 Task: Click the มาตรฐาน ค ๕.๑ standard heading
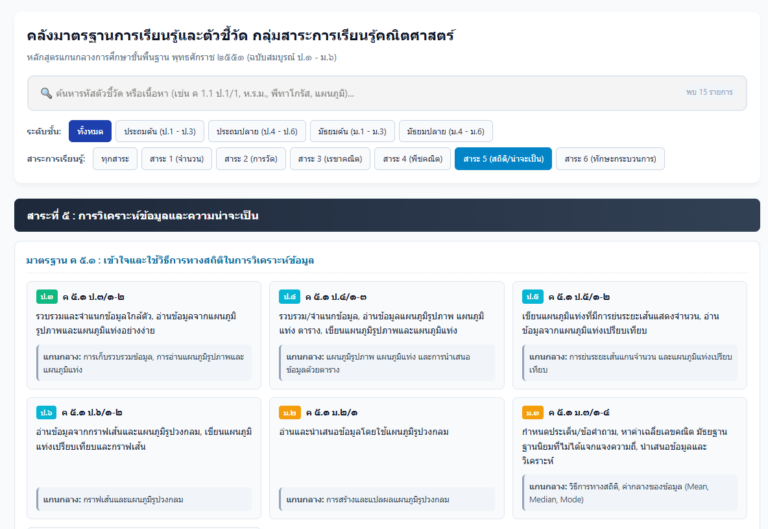170,260
